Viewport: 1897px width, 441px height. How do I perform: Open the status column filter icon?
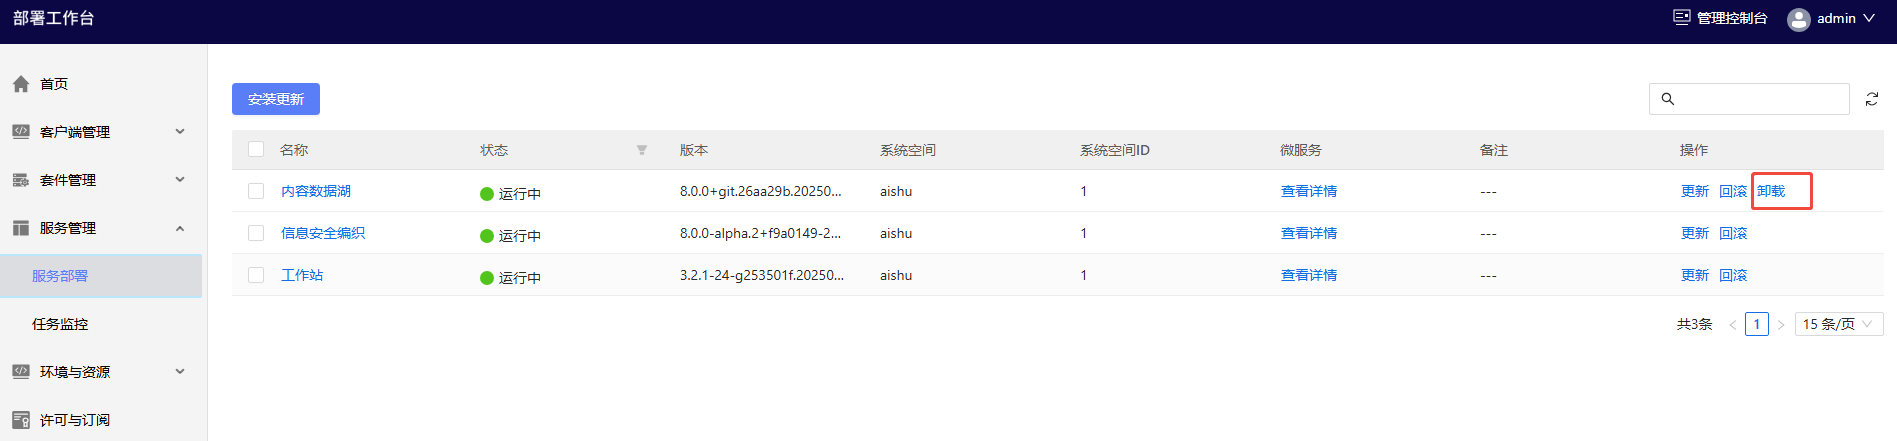(x=642, y=150)
